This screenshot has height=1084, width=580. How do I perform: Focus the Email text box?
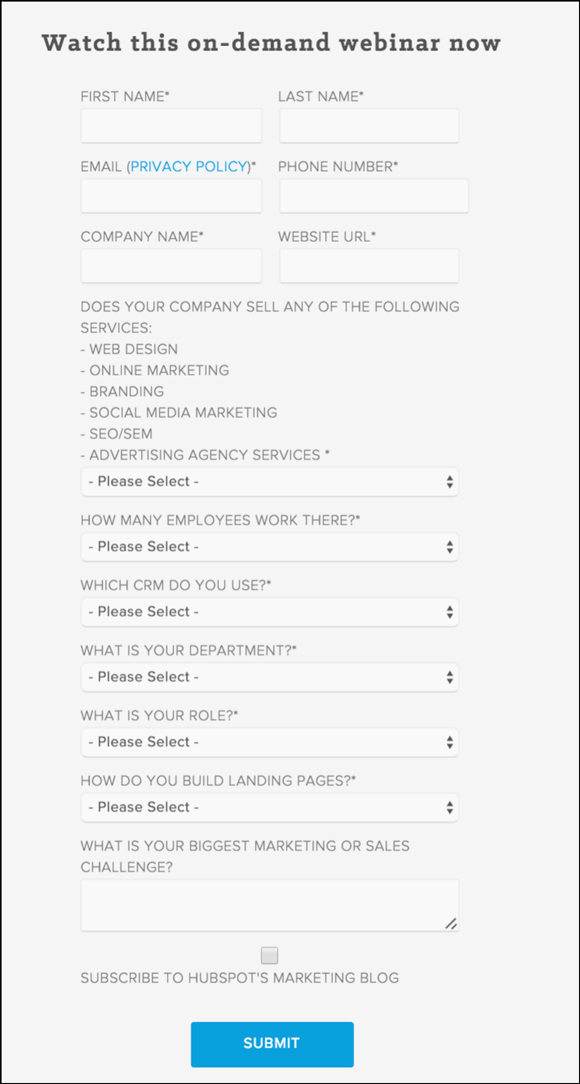click(171, 196)
